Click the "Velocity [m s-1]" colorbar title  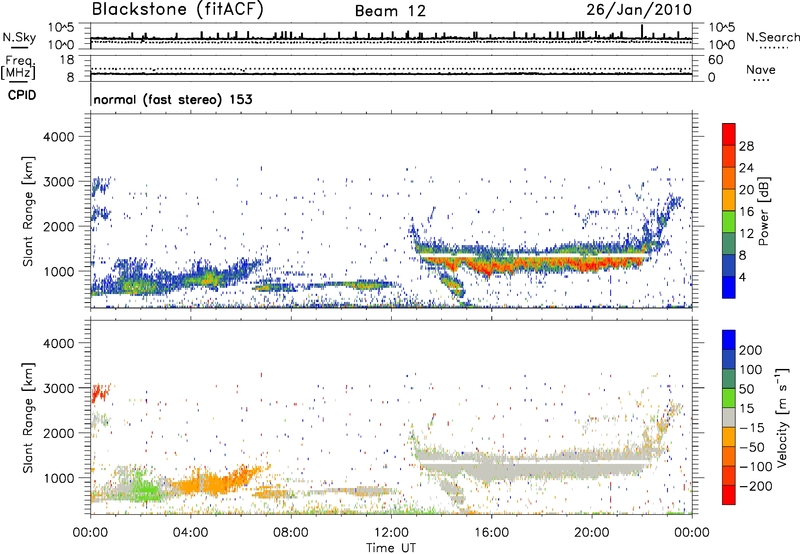tap(782, 417)
